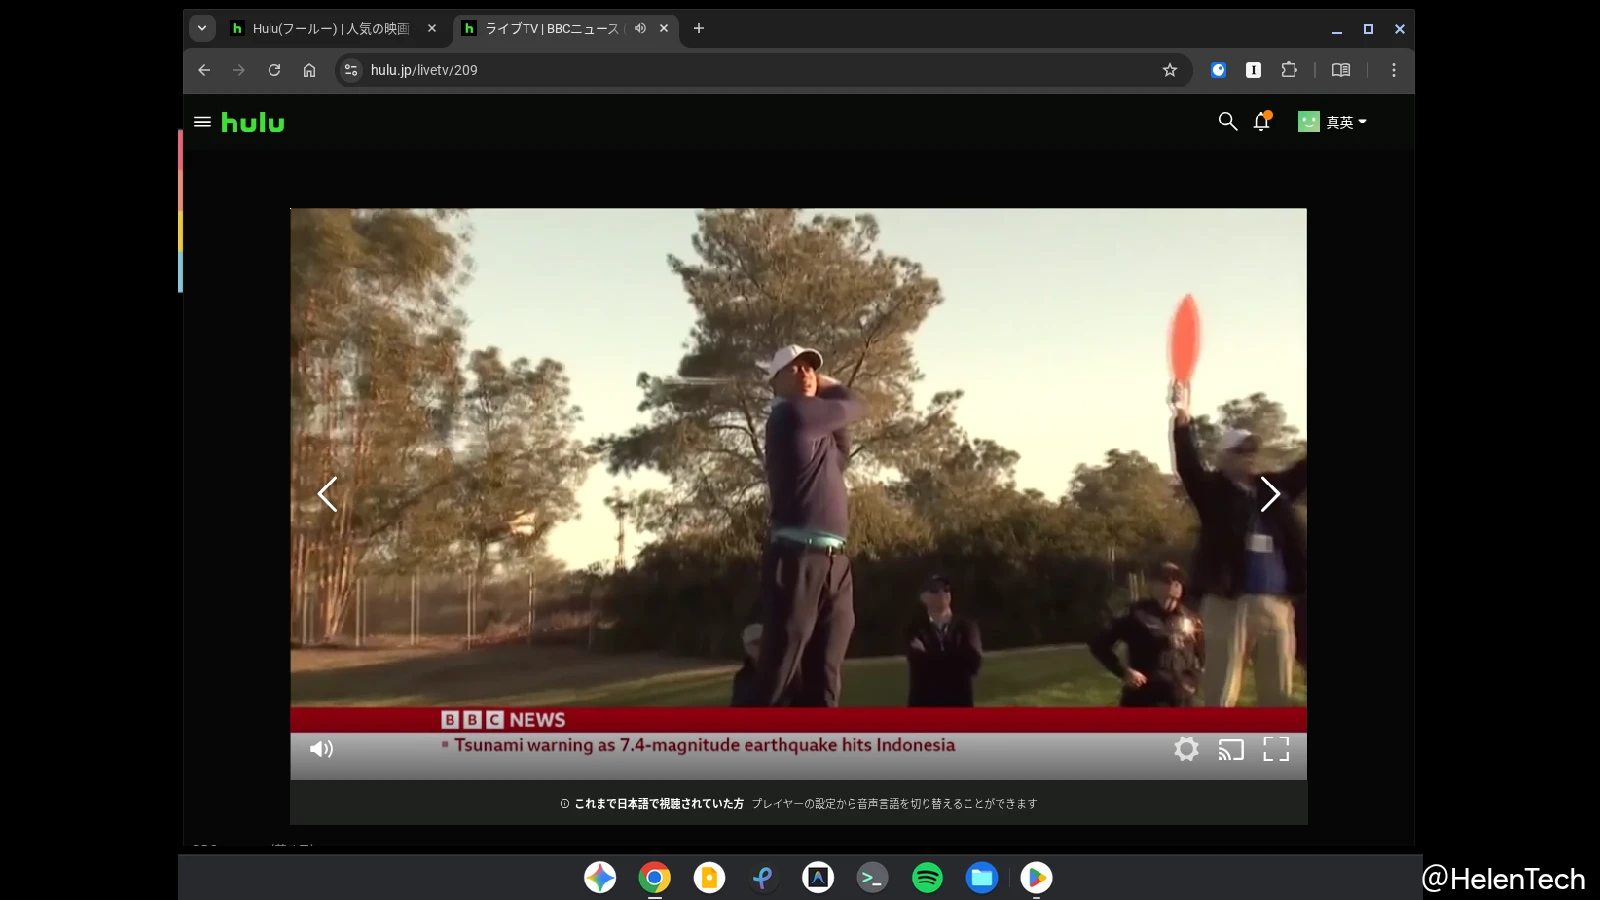Go to the next channel arrow
1600x900 pixels.
tap(1269, 494)
